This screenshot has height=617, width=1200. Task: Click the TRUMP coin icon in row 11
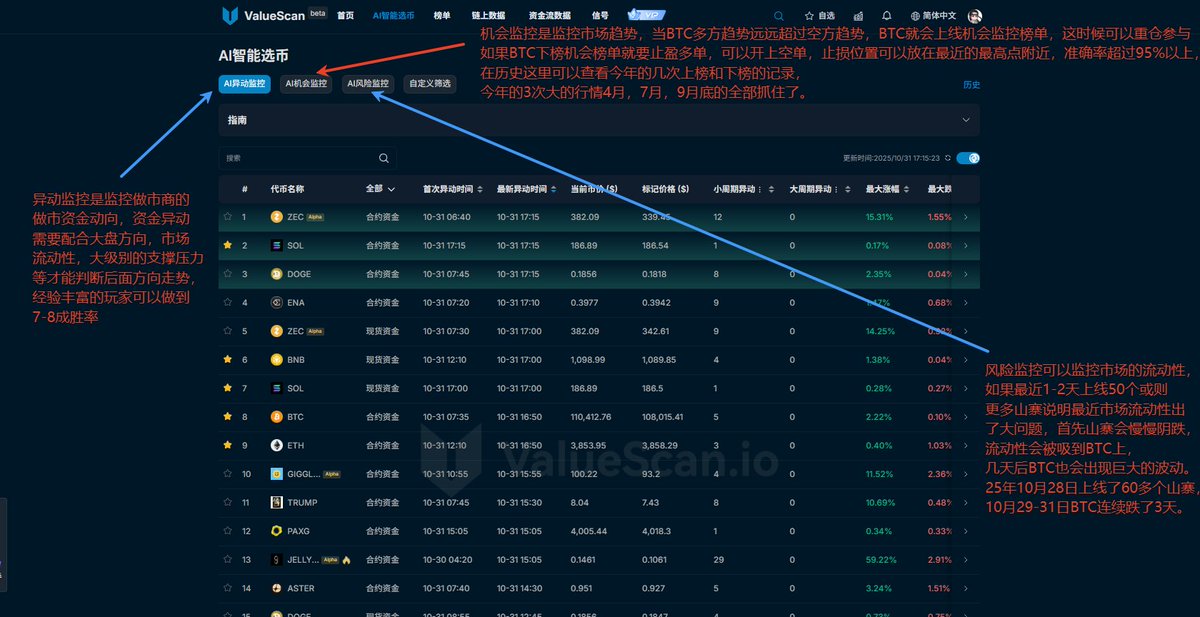[277, 502]
